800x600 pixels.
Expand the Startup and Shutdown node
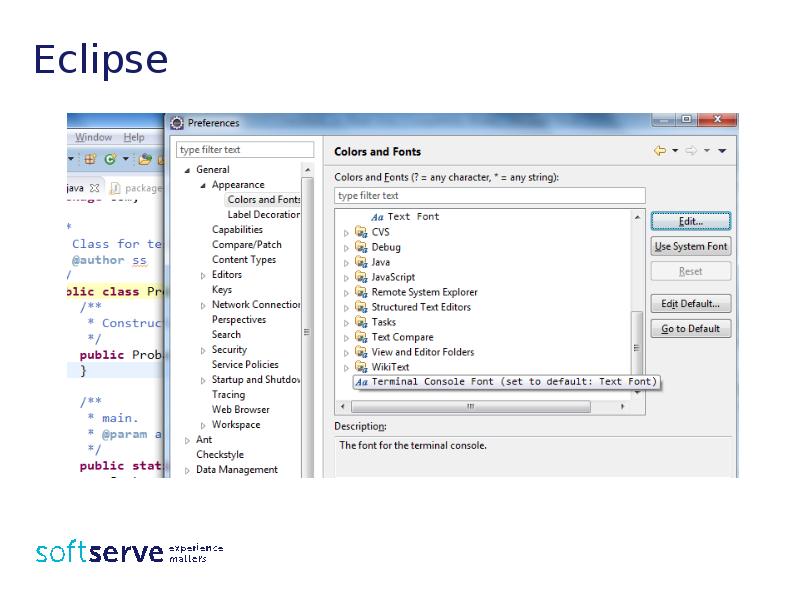pos(203,381)
